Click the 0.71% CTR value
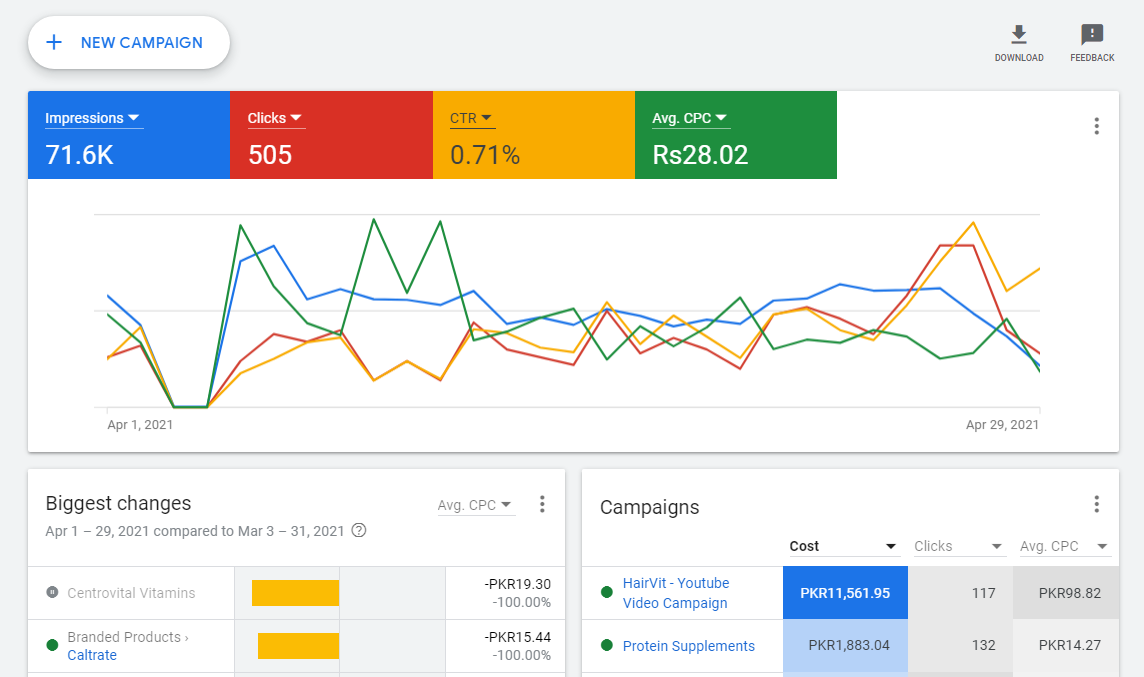The image size is (1144, 677). click(x=484, y=155)
